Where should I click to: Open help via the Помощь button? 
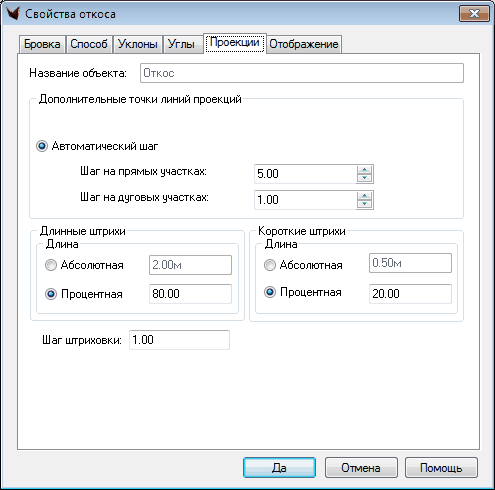click(441, 468)
